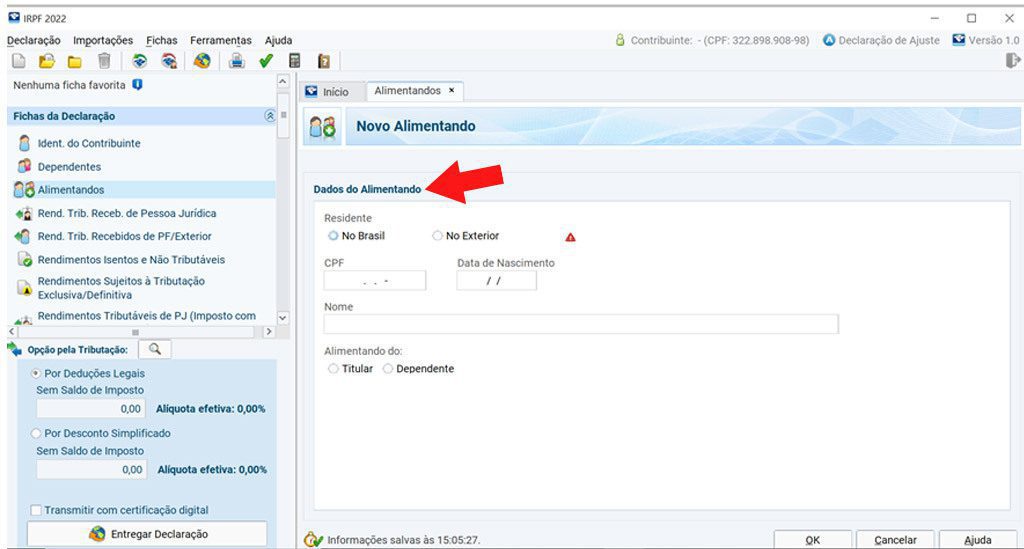Click fichas list scroll-down arrow
Screen dimensions: 1024x549
click(x=283, y=318)
